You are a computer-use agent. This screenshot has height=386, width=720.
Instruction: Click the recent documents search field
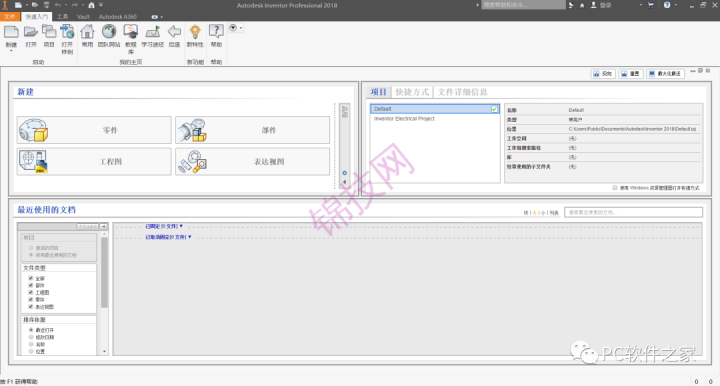click(633, 212)
